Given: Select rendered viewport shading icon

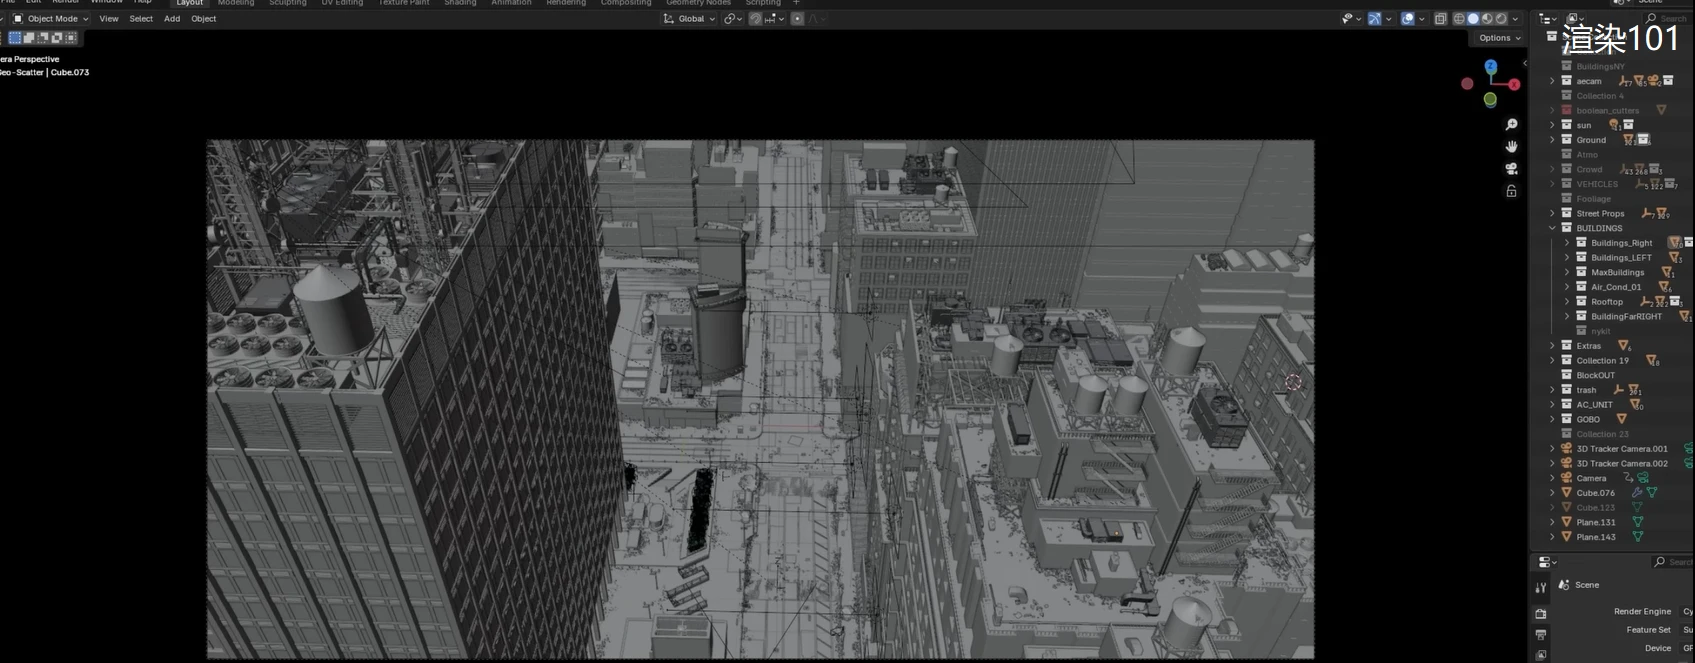Looking at the screenshot, I should (1501, 18).
